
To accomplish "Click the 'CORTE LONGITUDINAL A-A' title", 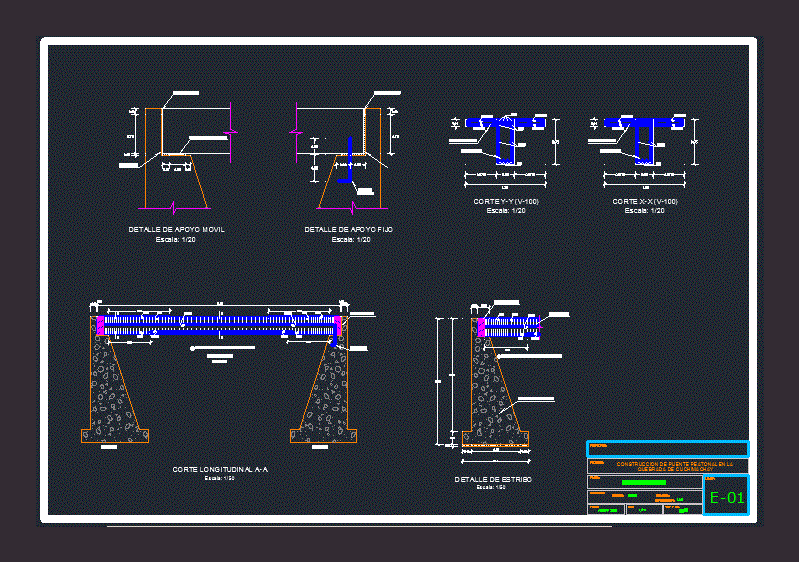I will click(220, 470).
